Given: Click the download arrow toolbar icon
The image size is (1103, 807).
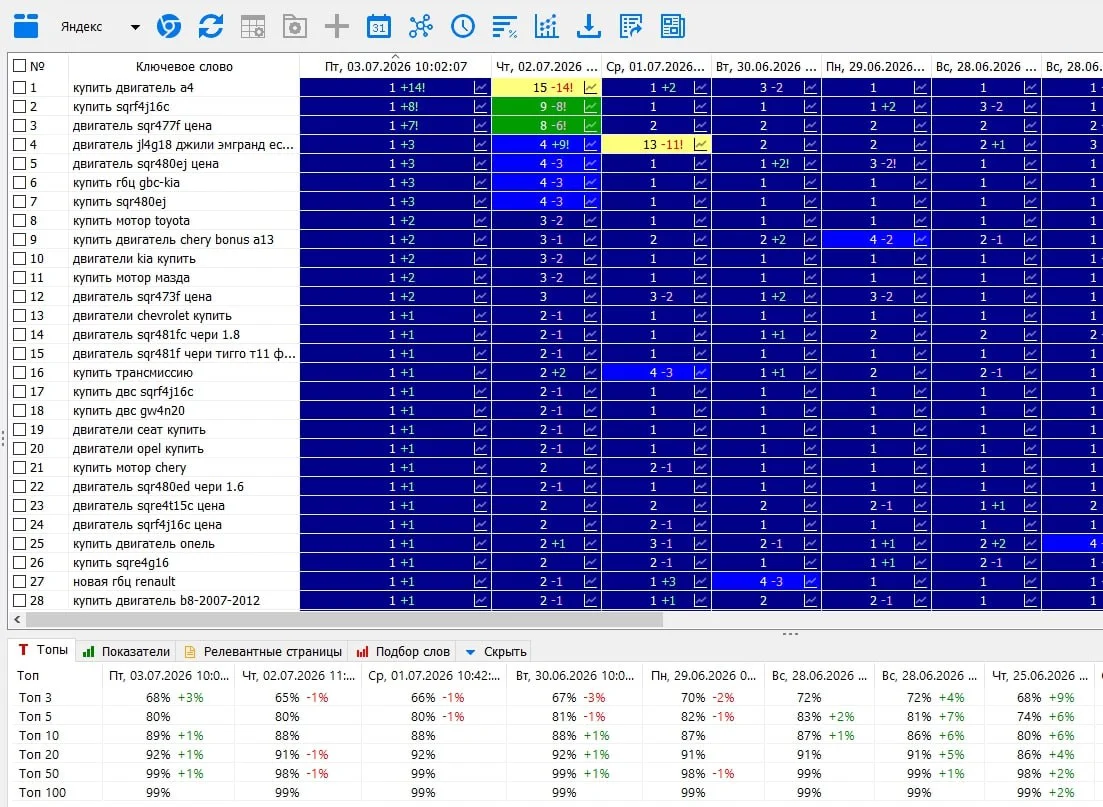Looking at the screenshot, I should coord(589,27).
